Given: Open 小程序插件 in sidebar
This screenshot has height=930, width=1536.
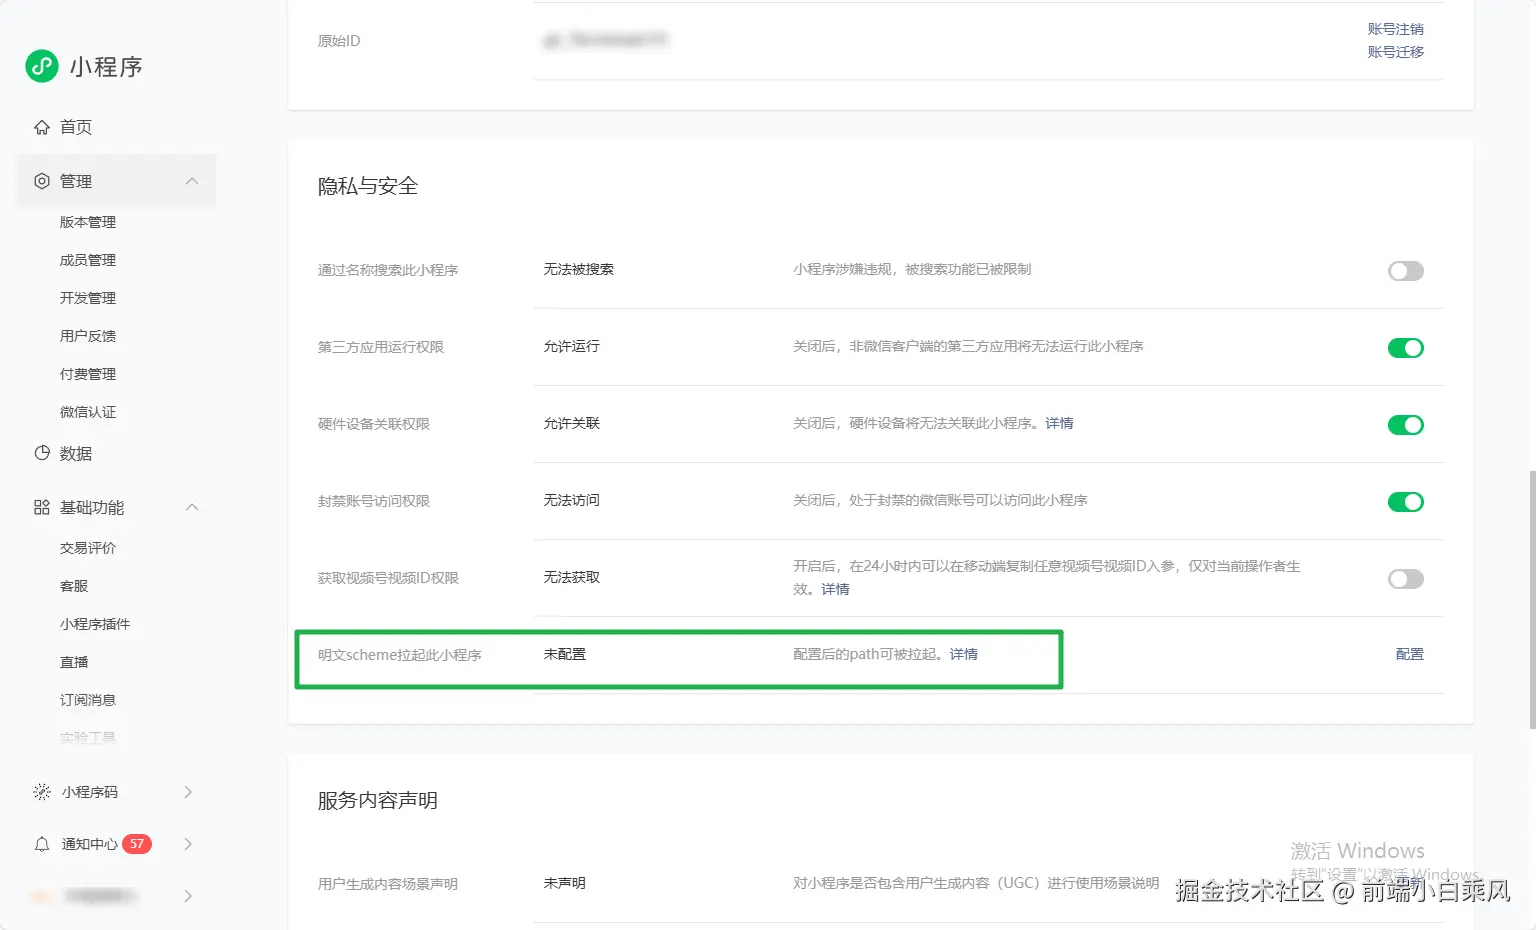Looking at the screenshot, I should pos(95,624).
